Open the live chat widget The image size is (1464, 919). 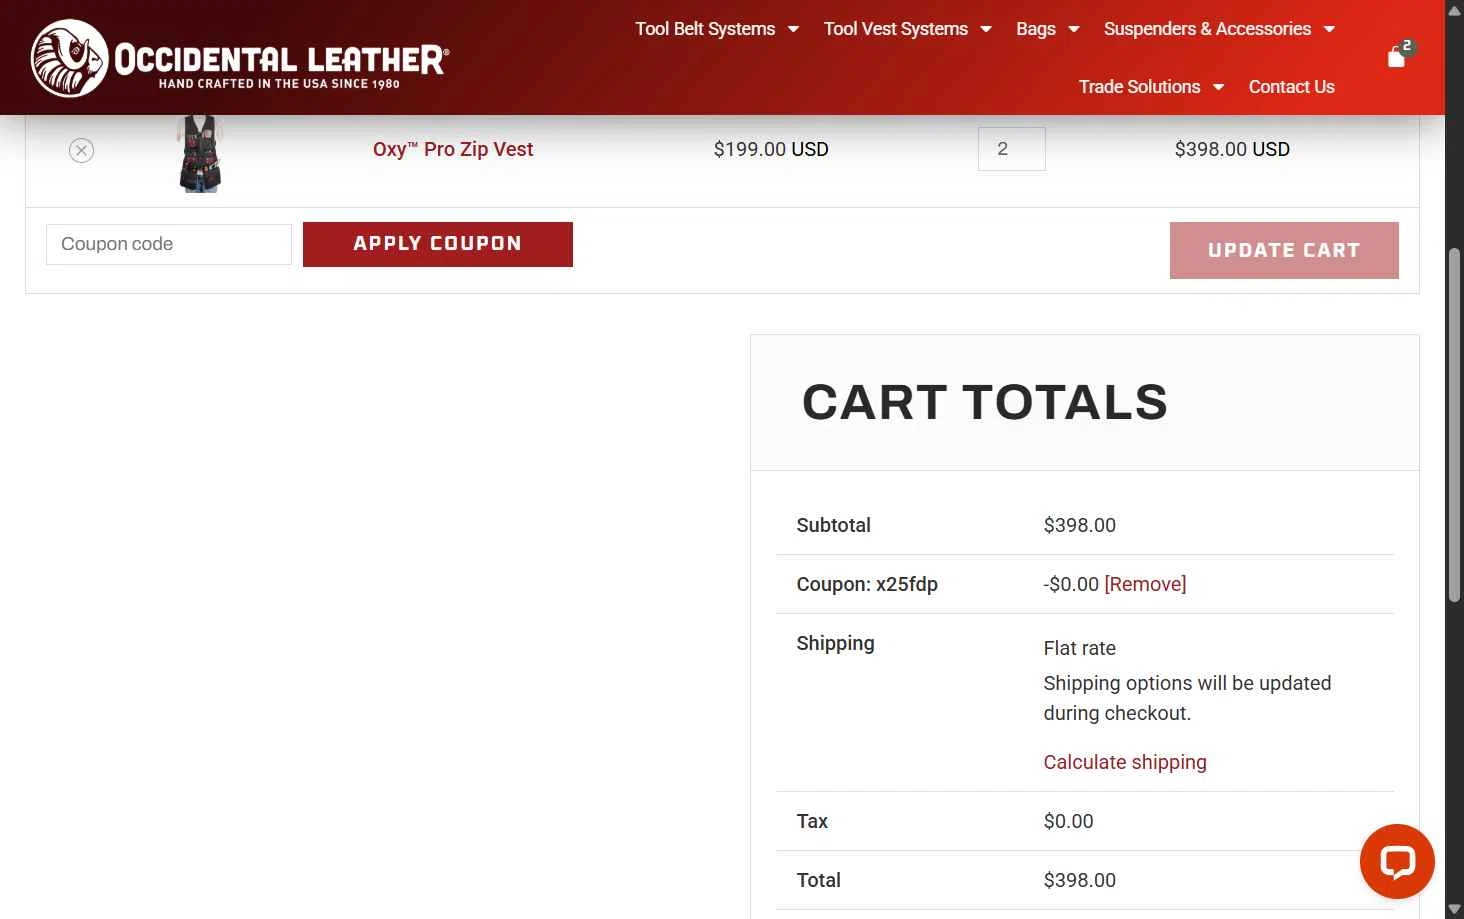tap(1397, 861)
